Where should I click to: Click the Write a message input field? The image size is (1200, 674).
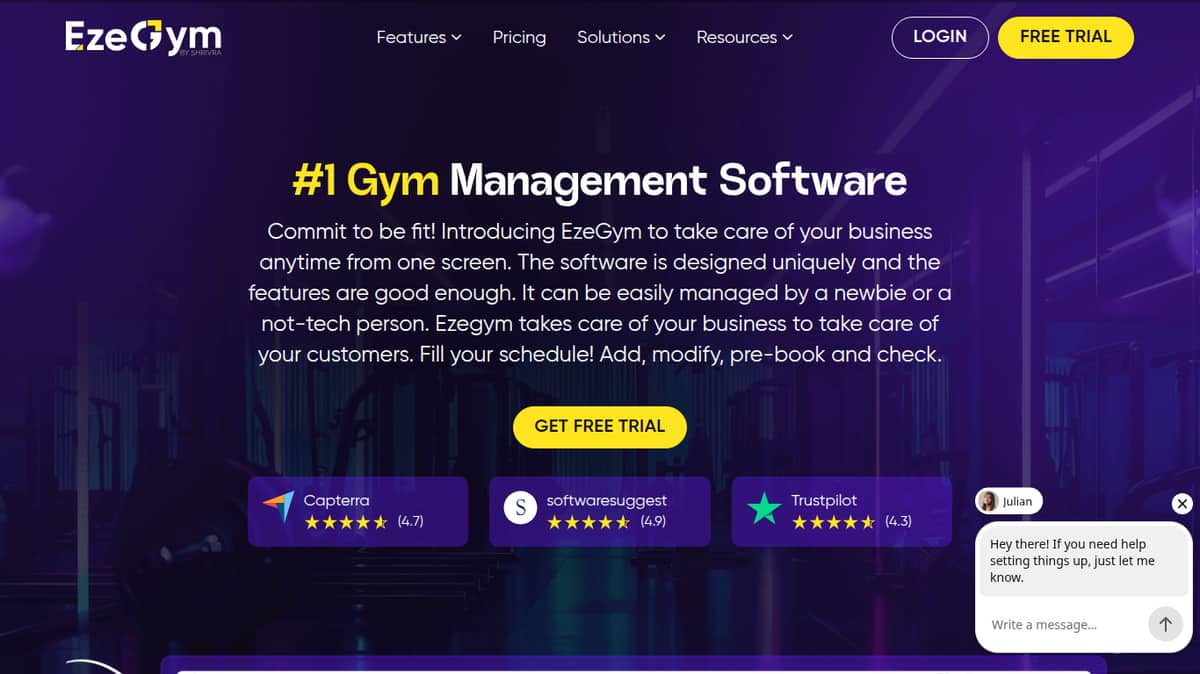pyautogui.click(x=1065, y=624)
